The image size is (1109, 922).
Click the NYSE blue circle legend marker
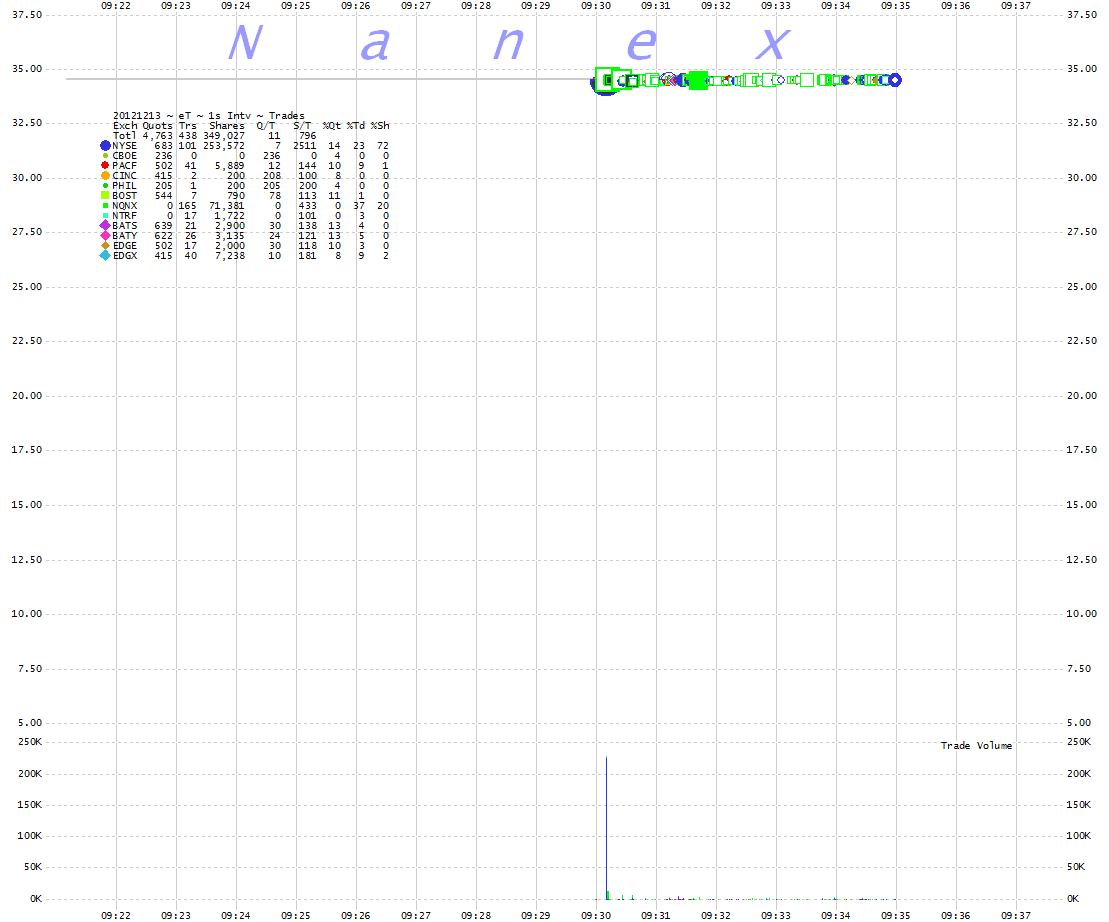pos(105,146)
